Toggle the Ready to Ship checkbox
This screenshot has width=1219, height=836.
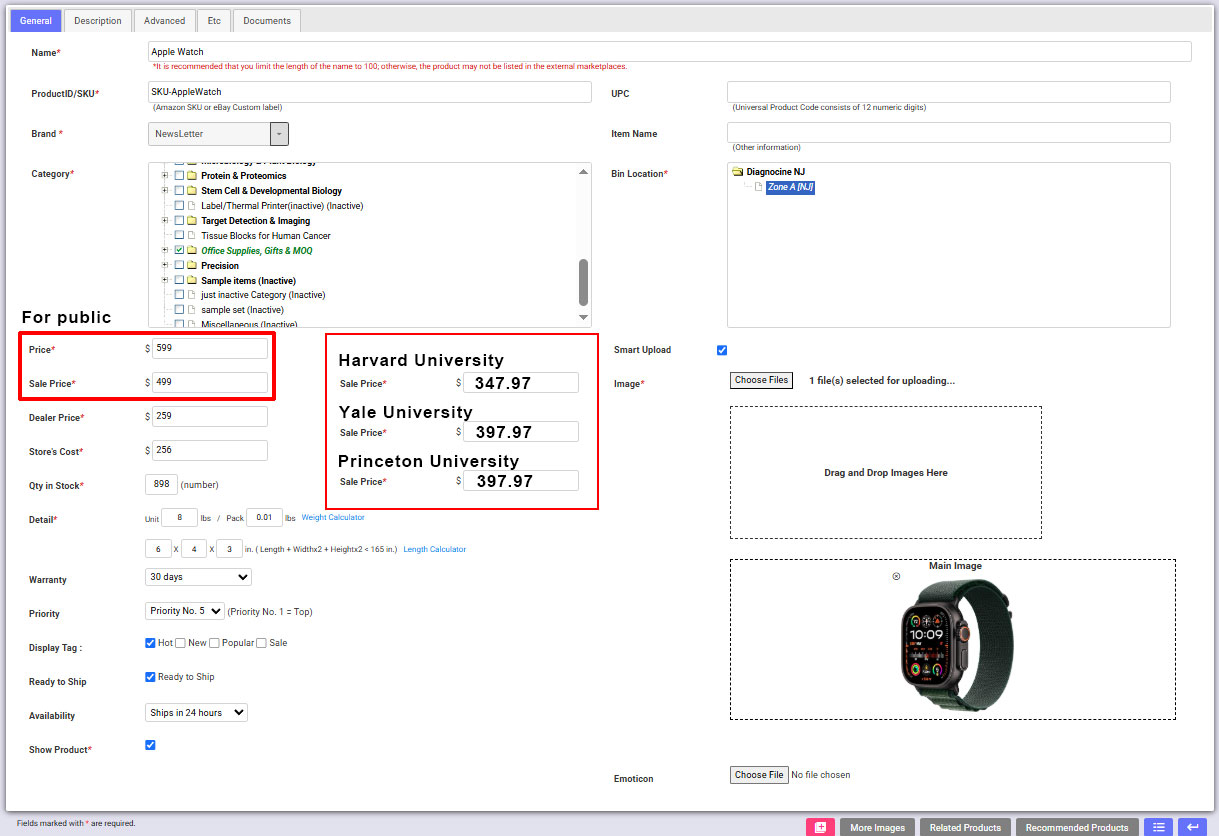(151, 677)
